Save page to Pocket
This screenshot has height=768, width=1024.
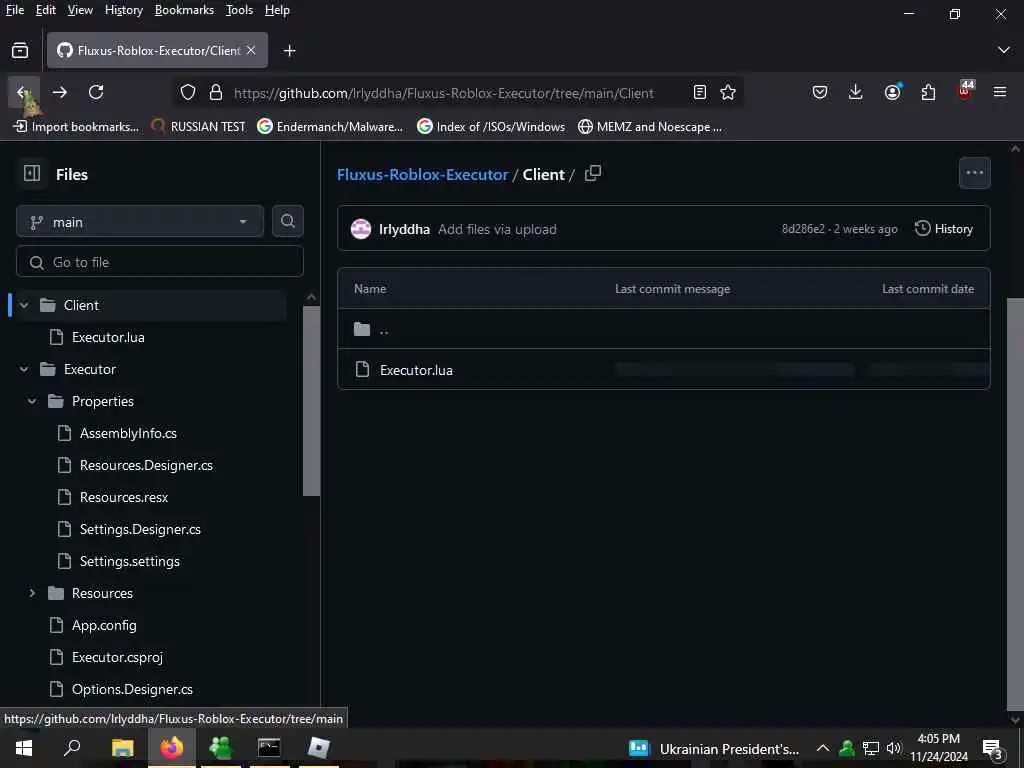click(820, 92)
